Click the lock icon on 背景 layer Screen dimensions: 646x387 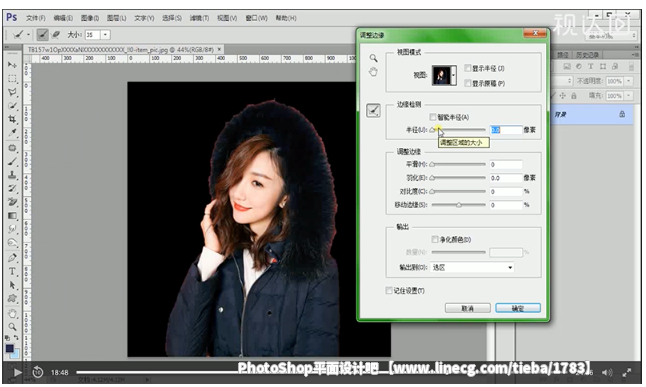pos(622,114)
